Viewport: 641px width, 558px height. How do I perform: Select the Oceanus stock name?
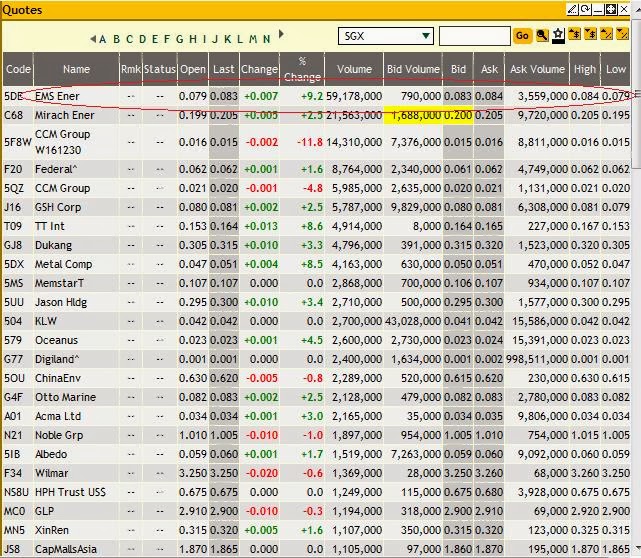56,340
